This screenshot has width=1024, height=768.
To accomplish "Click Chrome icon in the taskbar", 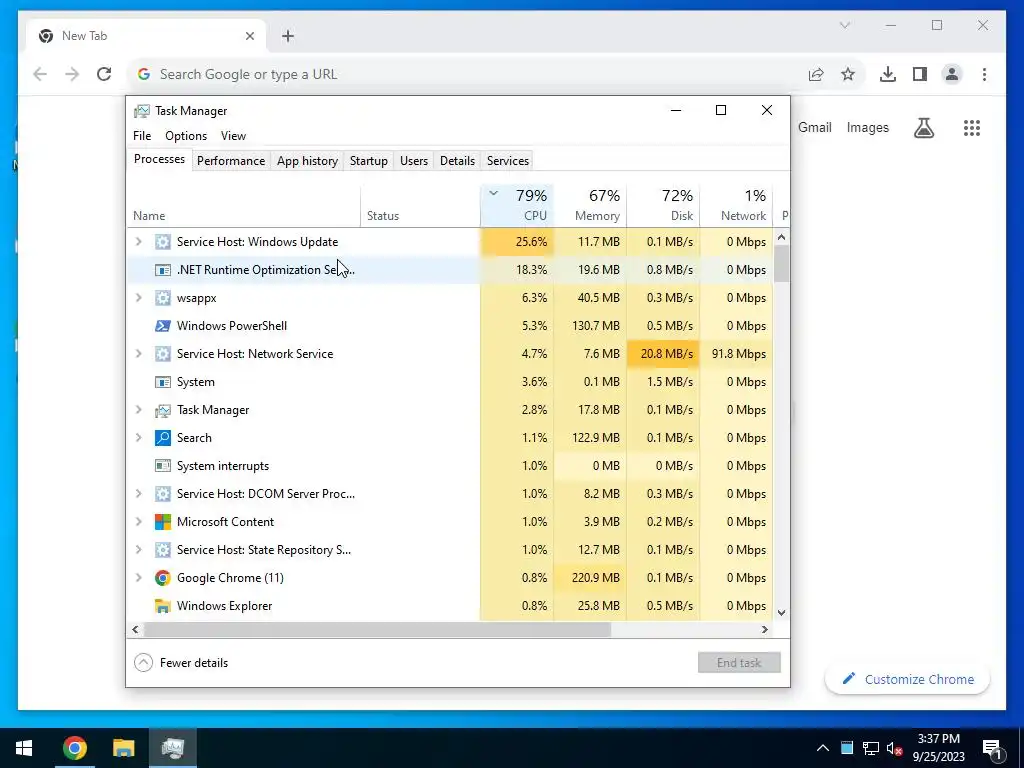I will click(74, 748).
